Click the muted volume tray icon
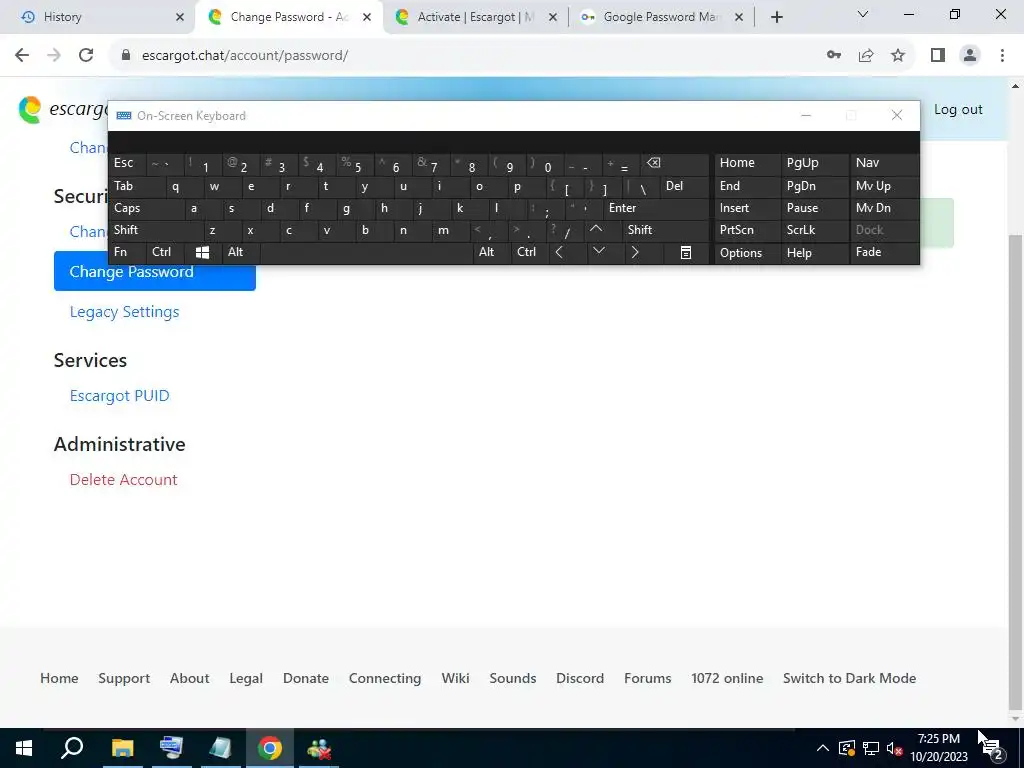This screenshot has width=1024, height=768. pyautogui.click(x=895, y=748)
